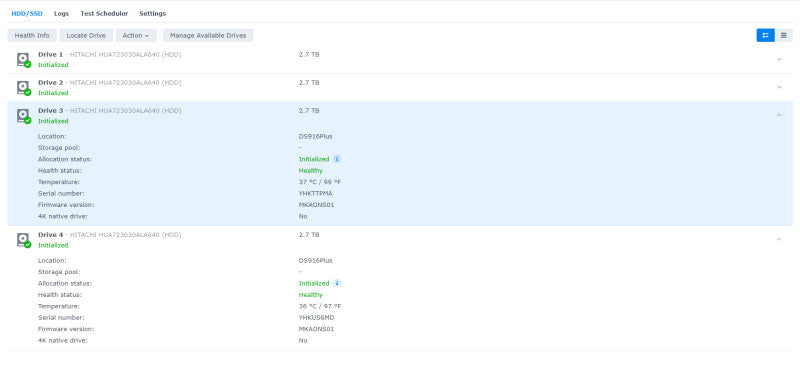Expand Drive 1 details chevron
The image size is (800, 373).
pos(779,59)
